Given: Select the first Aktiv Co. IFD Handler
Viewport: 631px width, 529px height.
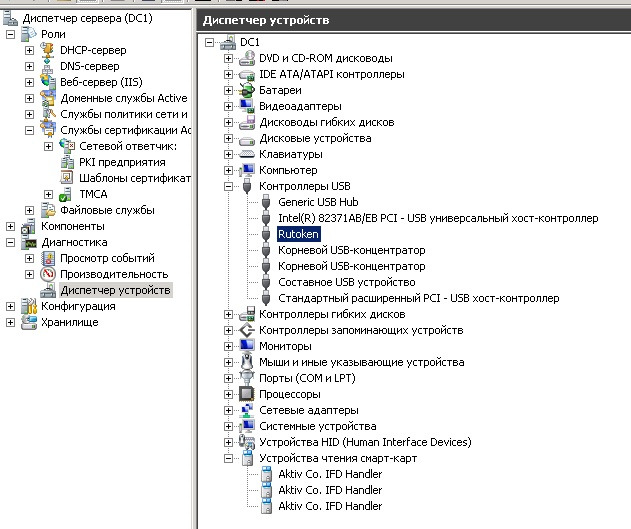Looking at the screenshot, I should click(329, 474).
